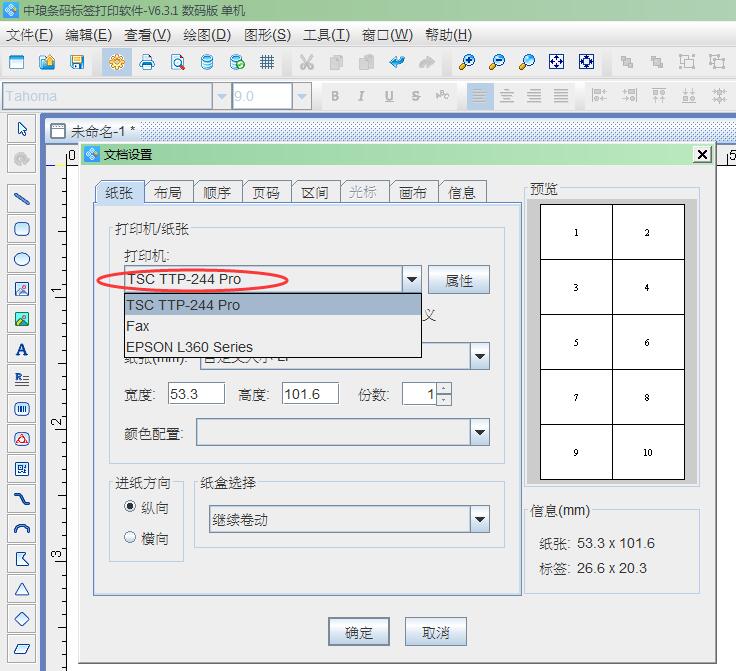Viewport: 736px width, 671px height.
Task: Select the 横向 paper feed direction
Action: click(130, 537)
